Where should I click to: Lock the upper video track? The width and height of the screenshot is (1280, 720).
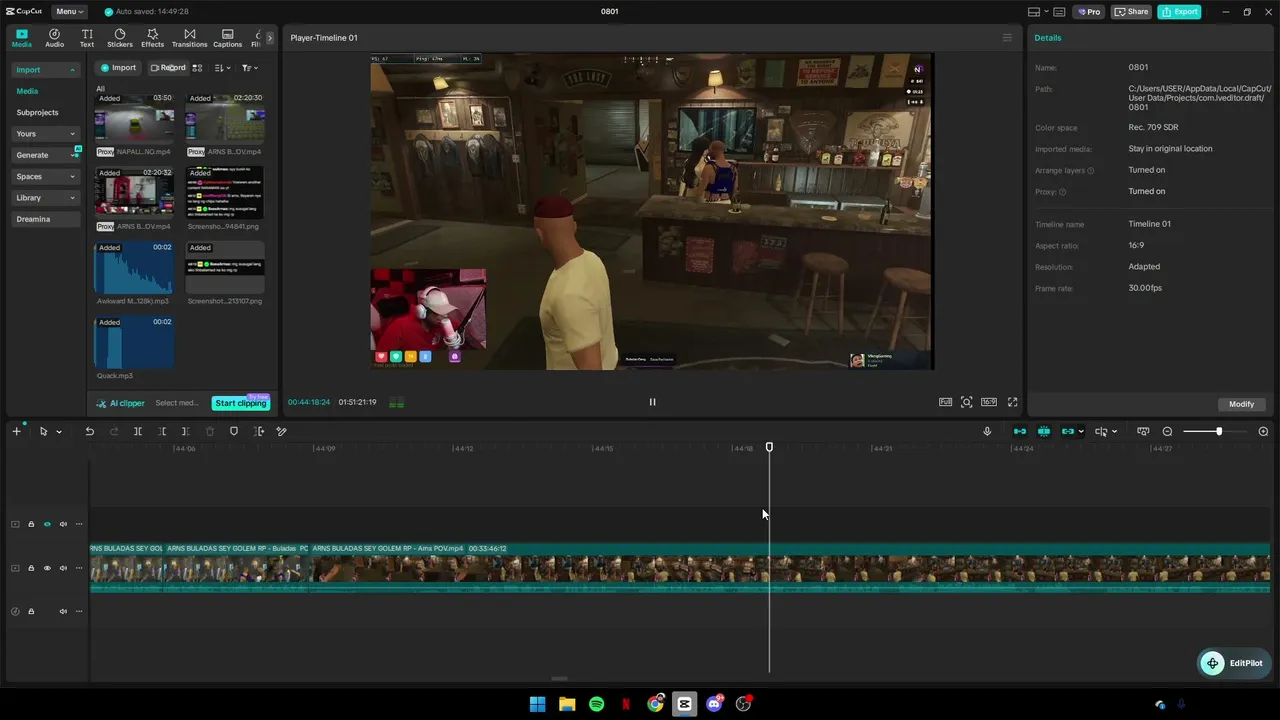point(31,524)
